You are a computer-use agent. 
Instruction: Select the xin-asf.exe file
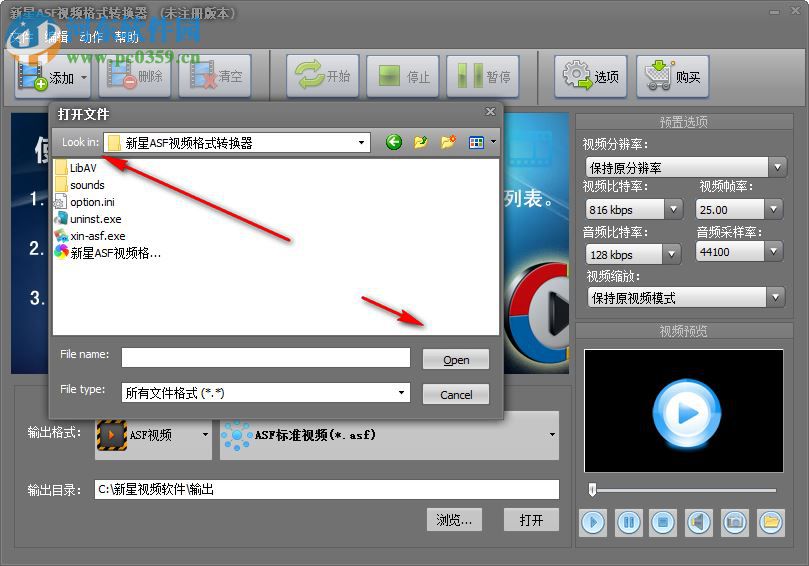point(90,236)
